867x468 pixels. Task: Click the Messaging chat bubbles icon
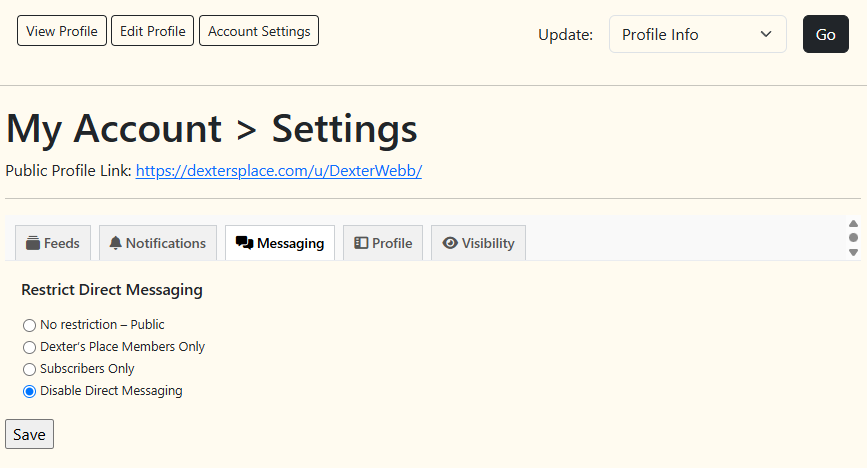point(244,243)
